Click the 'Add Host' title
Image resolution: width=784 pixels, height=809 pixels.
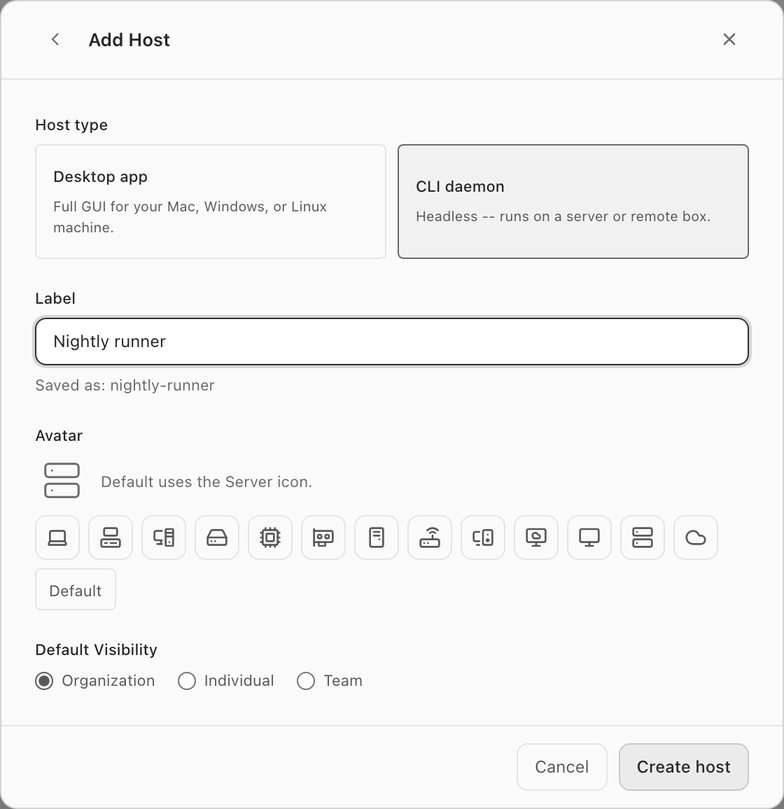[x=129, y=40]
